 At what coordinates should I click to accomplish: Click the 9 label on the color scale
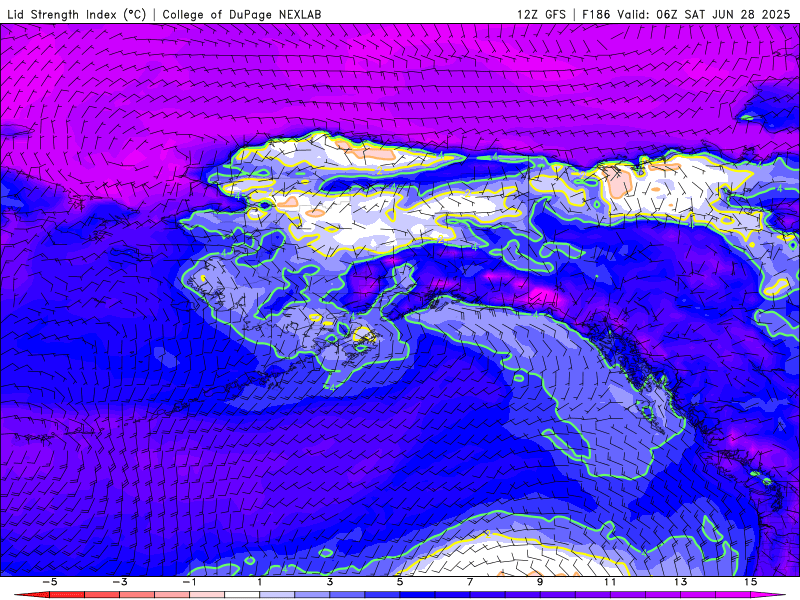(540, 582)
